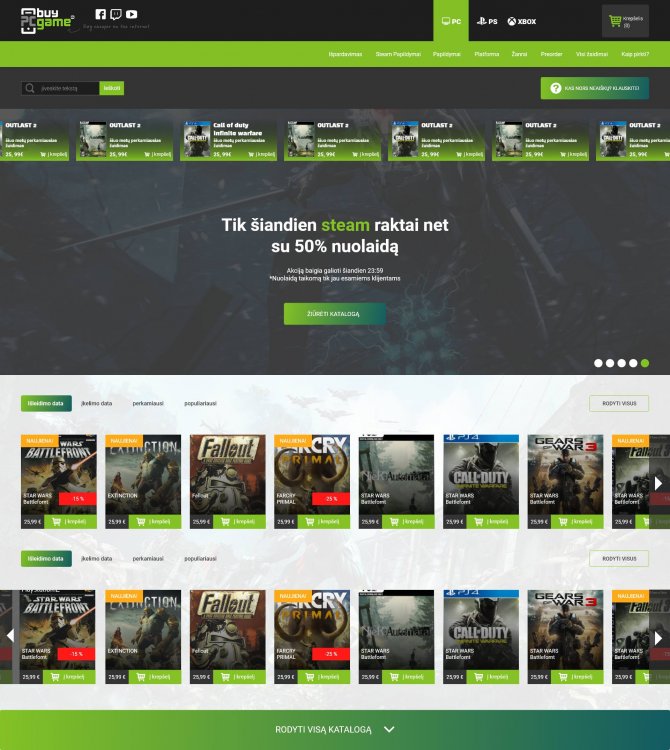Select the active green hero slide dot

[645, 363]
